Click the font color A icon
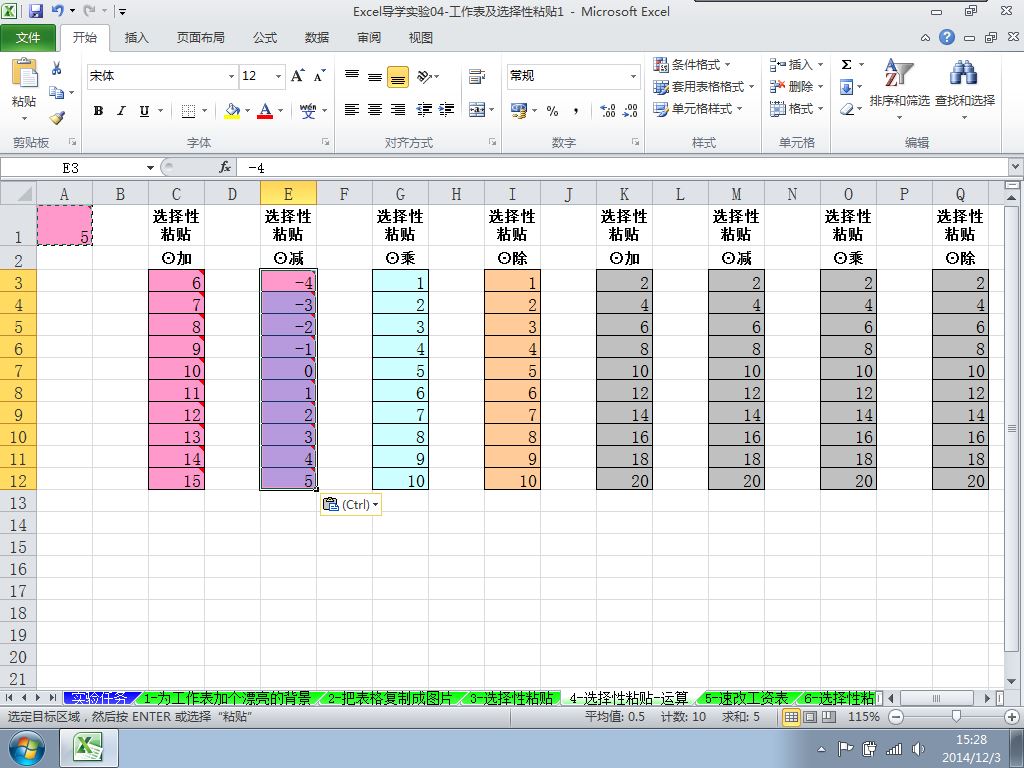The width and height of the screenshot is (1024, 768). [264, 111]
